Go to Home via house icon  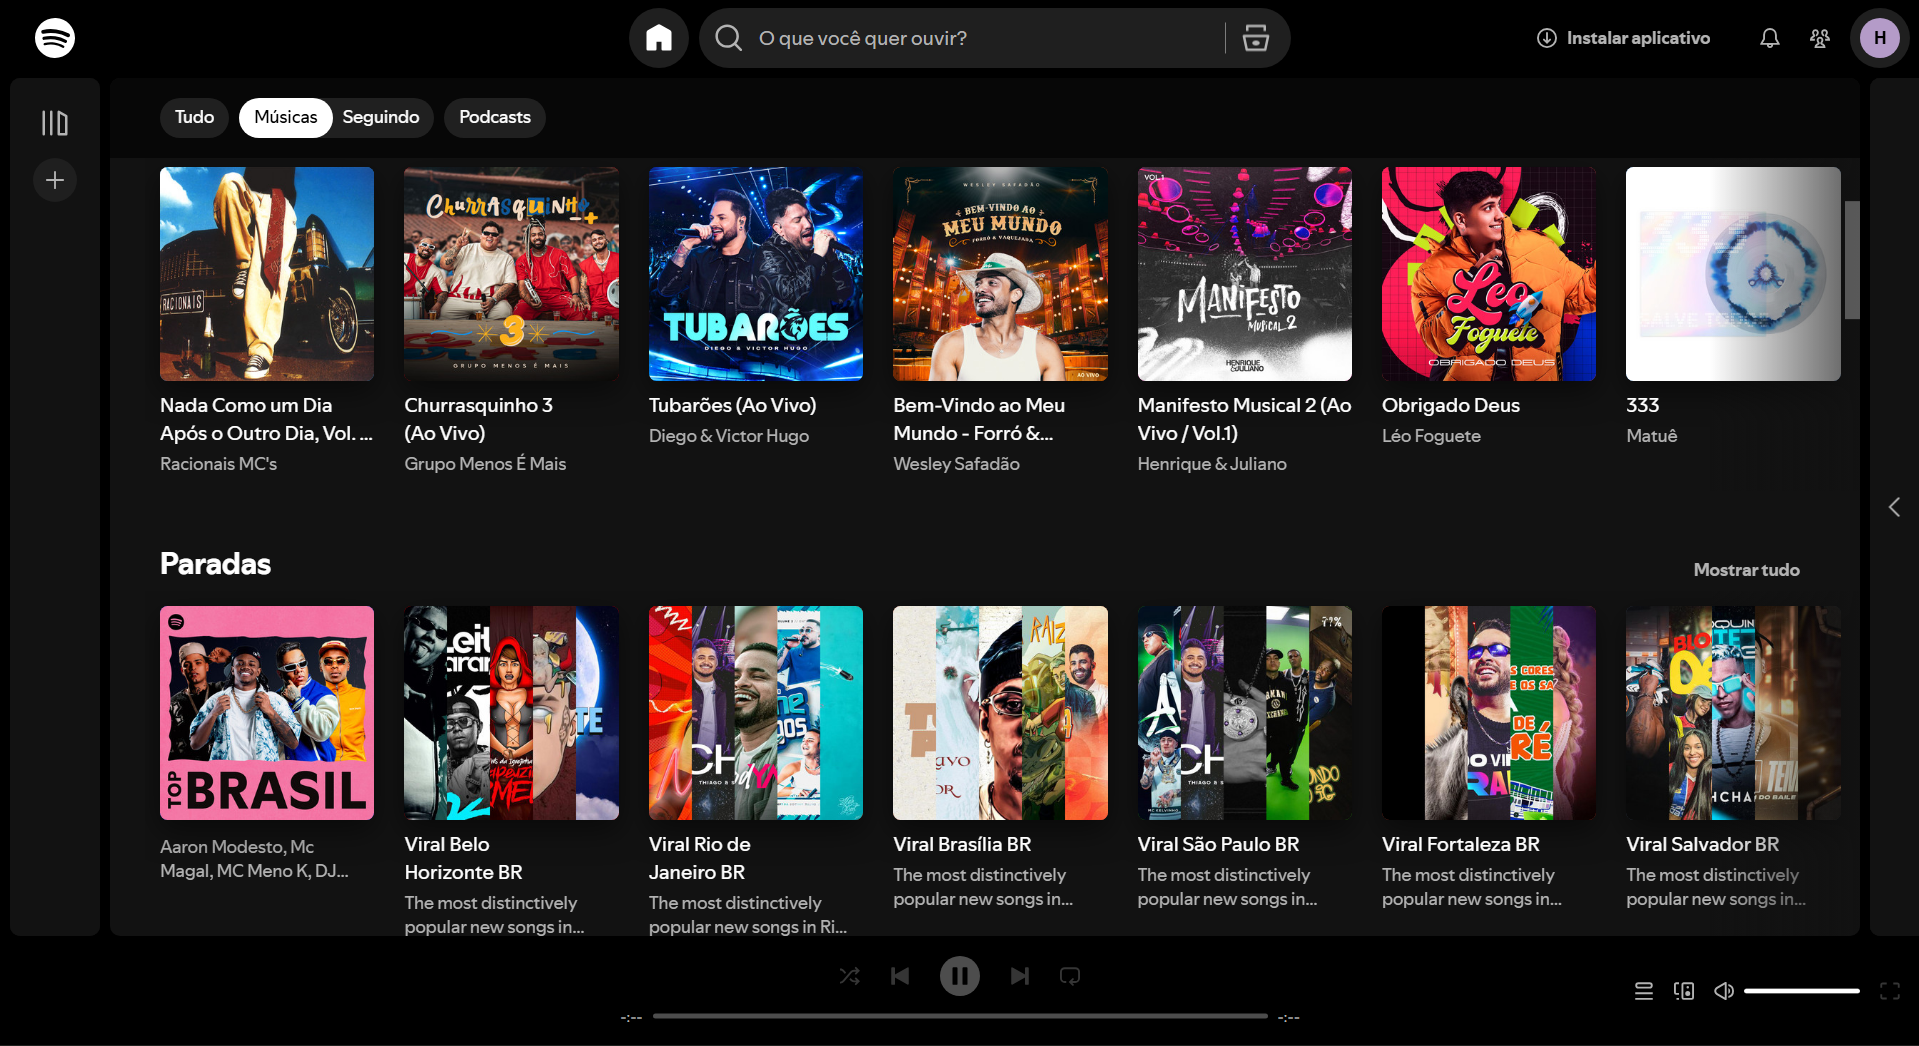(659, 38)
